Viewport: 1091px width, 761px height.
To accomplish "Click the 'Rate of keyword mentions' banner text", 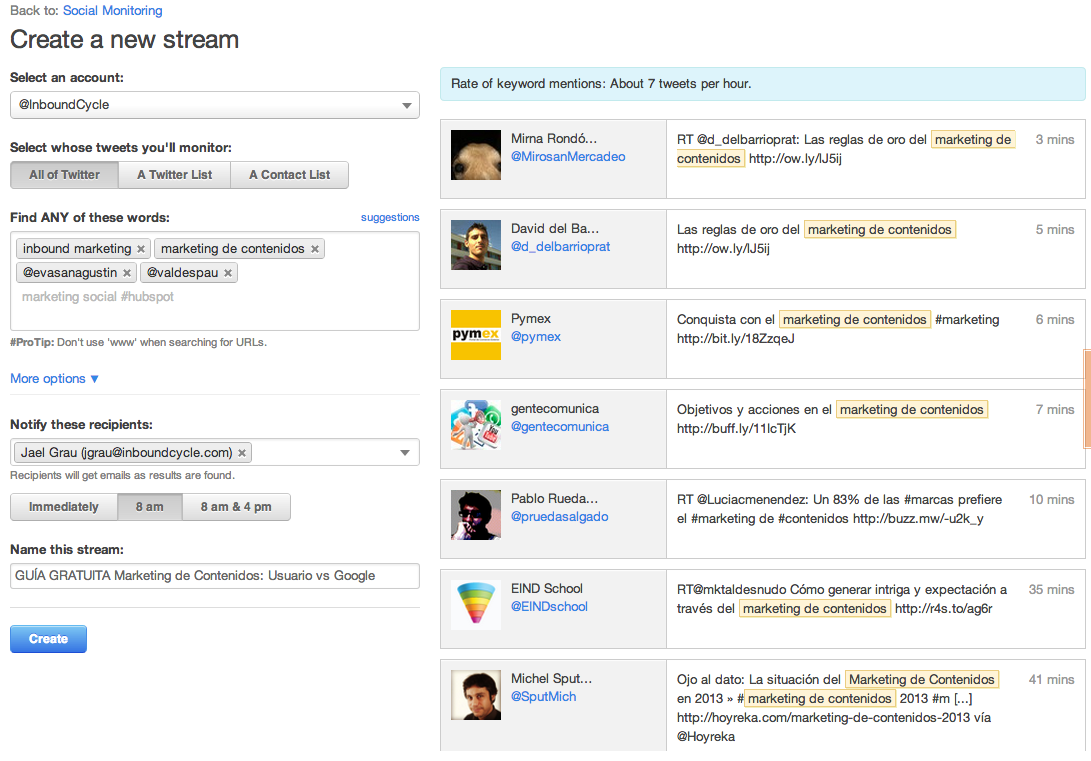I will (601, 84).
